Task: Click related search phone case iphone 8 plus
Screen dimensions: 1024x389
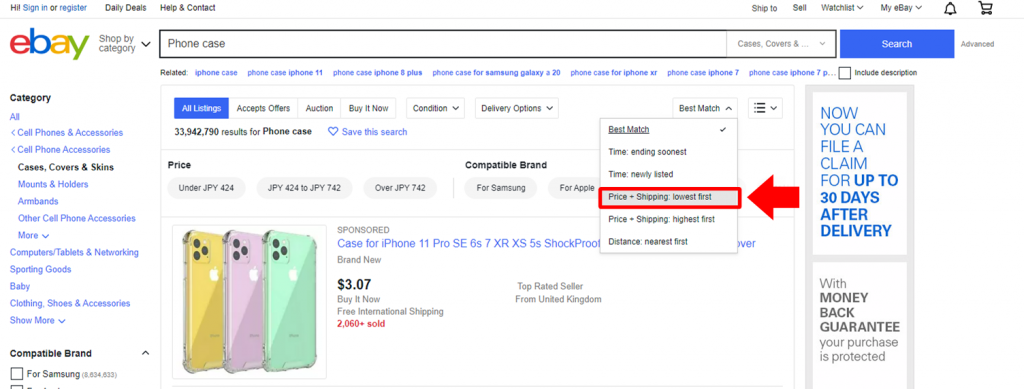Action: click(x=377, y=72)
